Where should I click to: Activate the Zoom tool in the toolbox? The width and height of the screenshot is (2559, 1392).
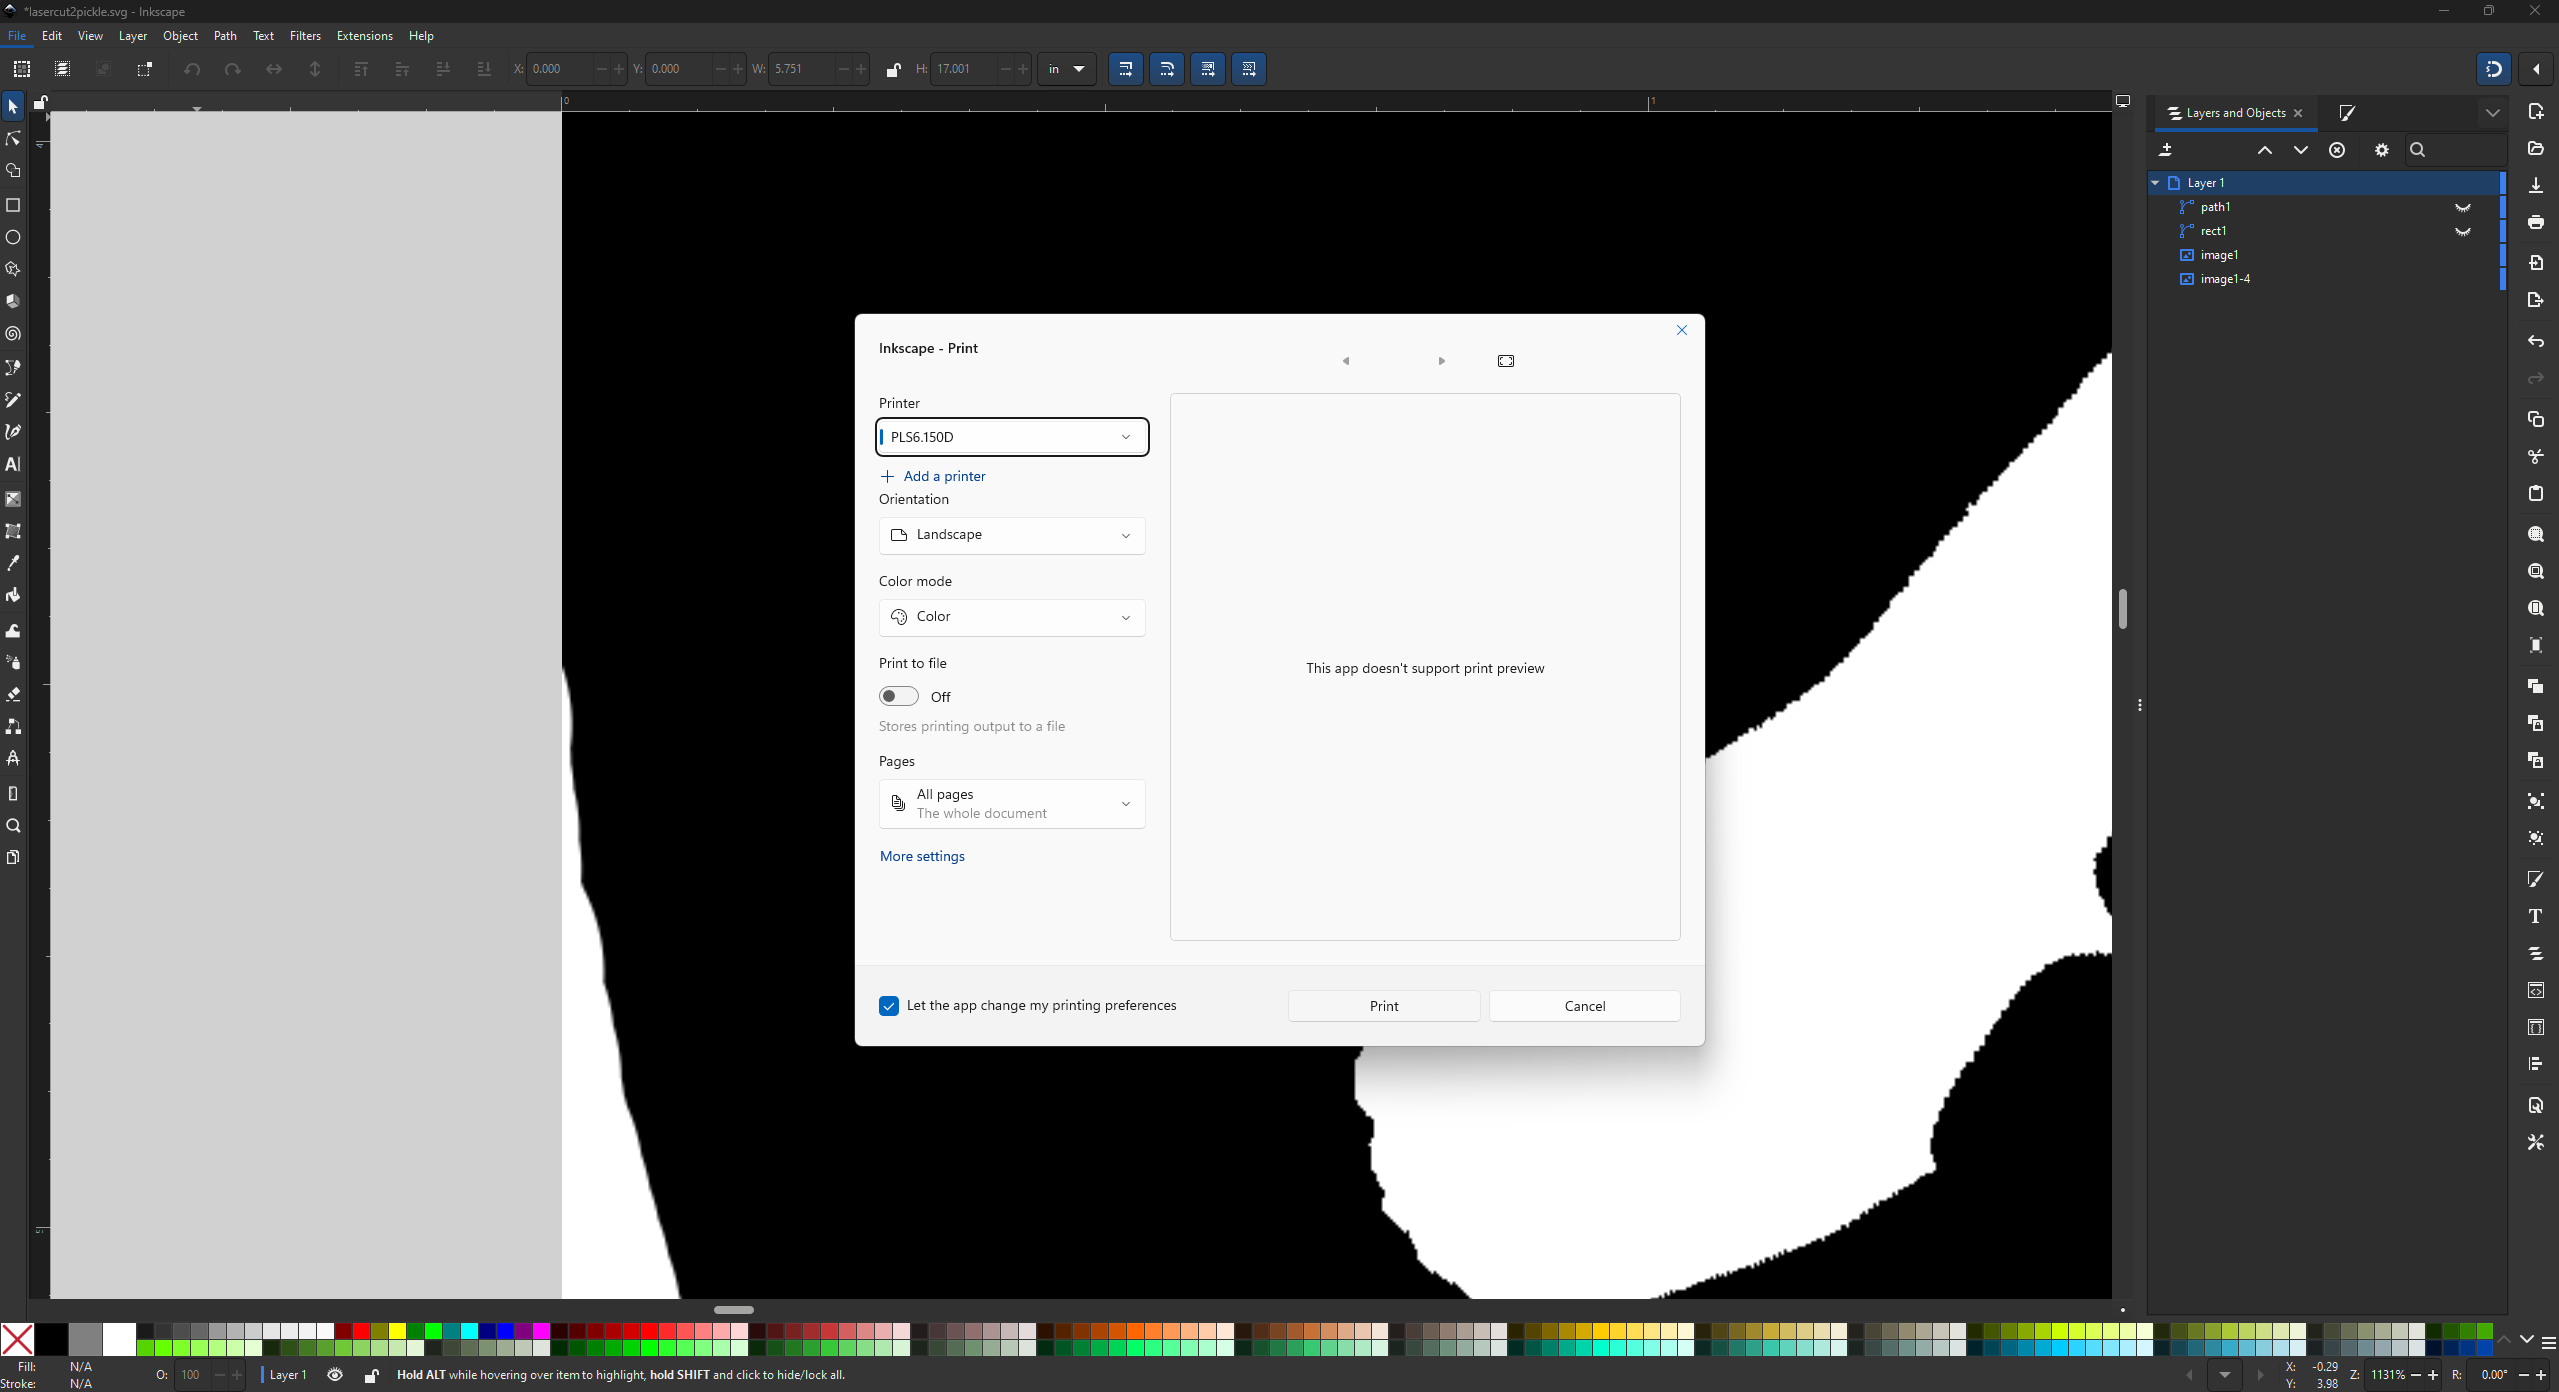pos(13,826)
